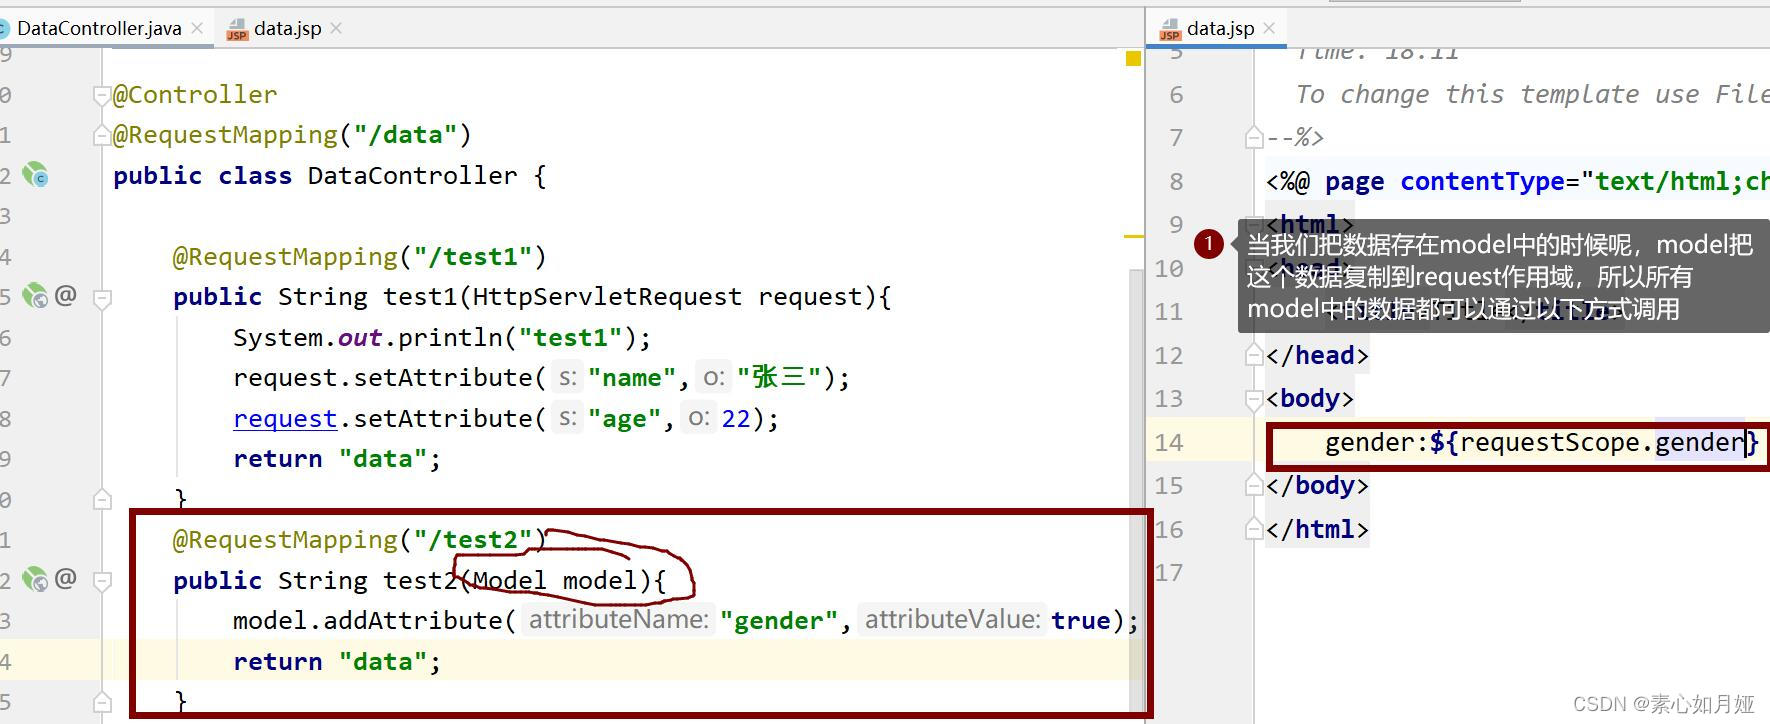The image size is (1770, 724).
Task: Toggle the </head> fold marker
Action: (1254, 355)
